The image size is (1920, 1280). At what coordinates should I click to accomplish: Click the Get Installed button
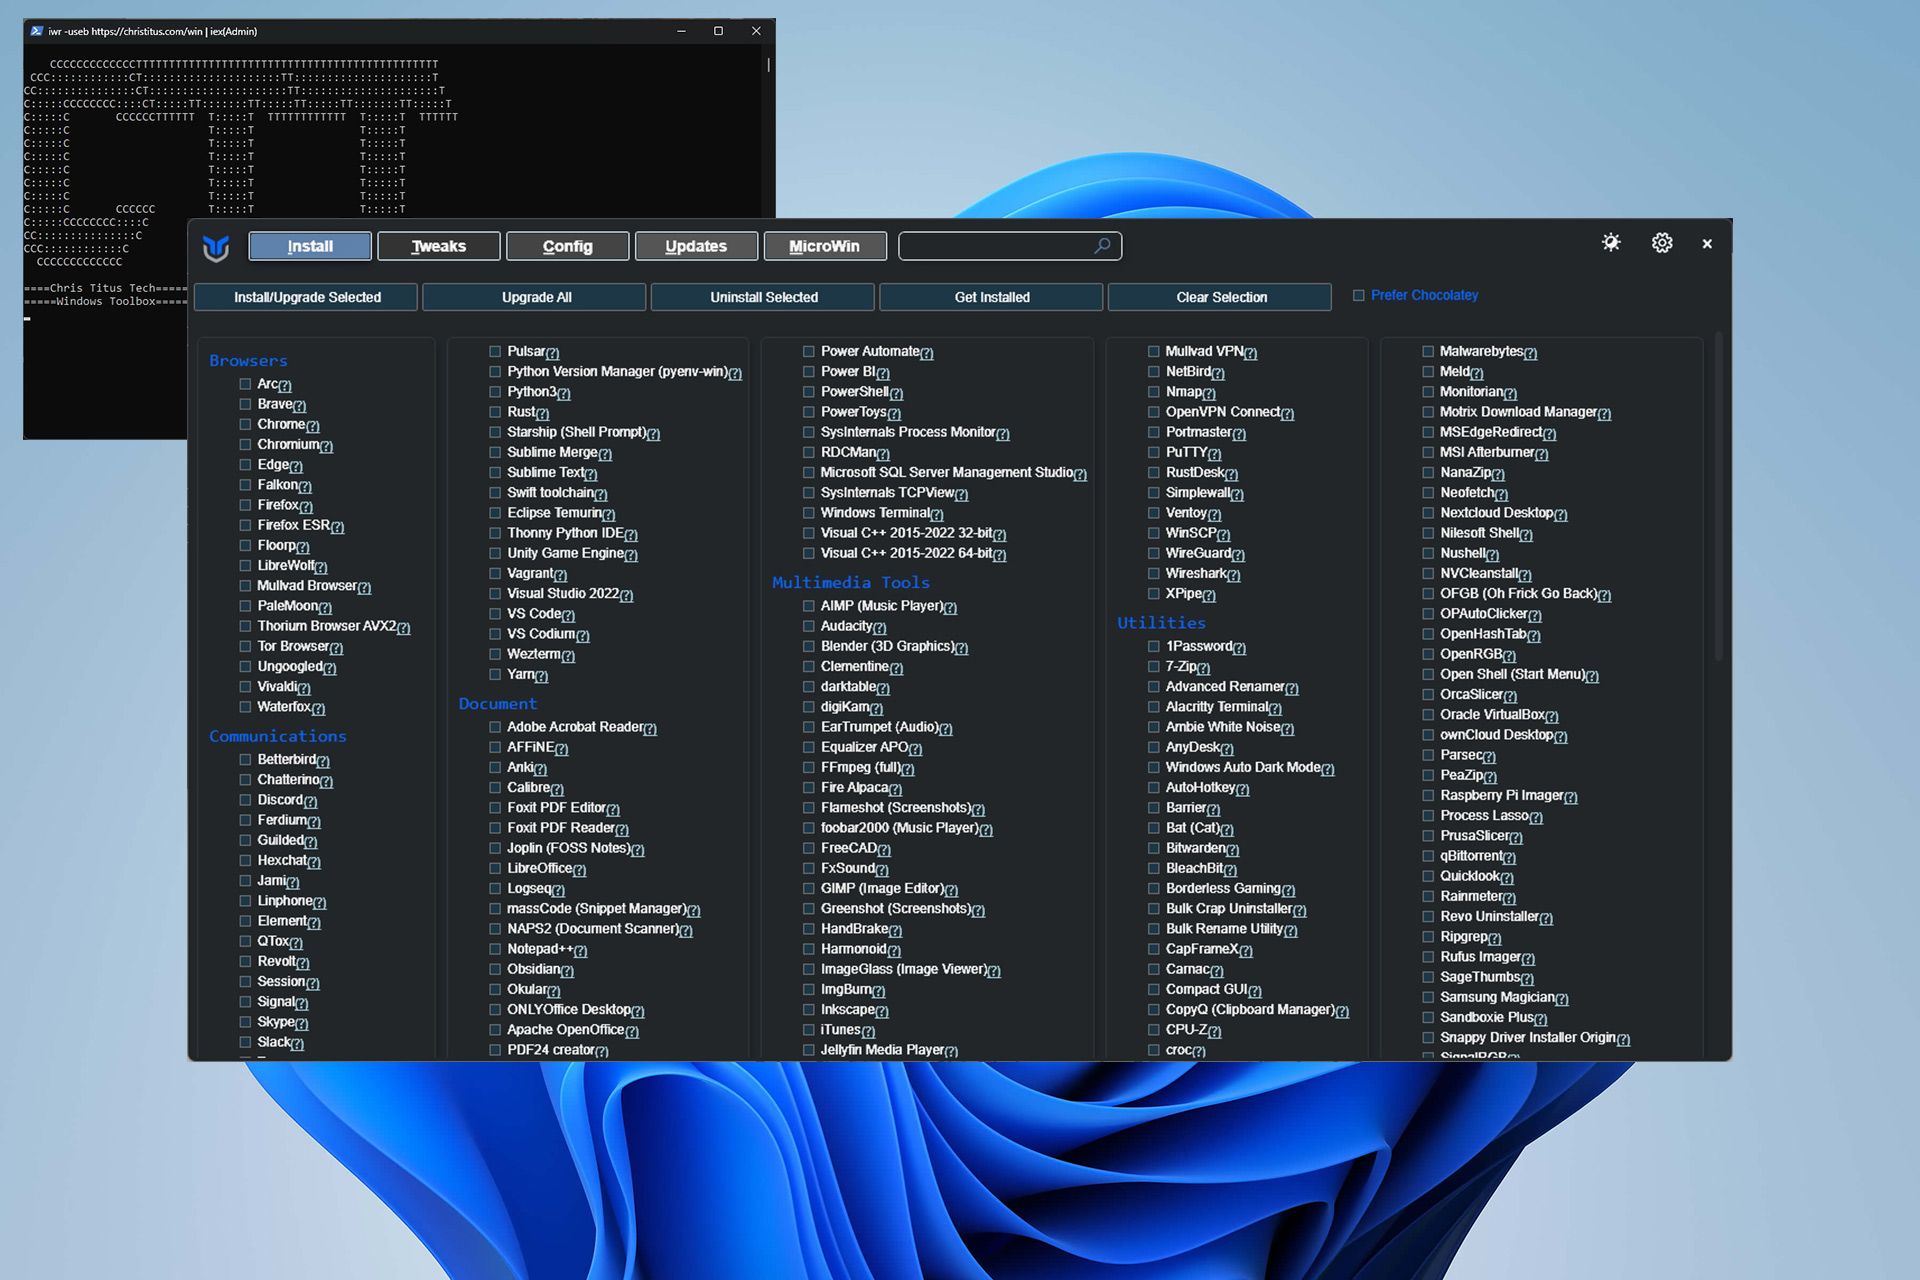pos(991,297)
